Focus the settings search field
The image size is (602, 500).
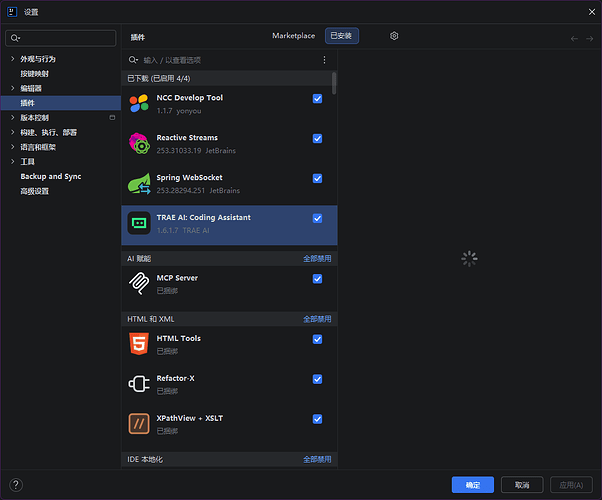point(61,38)
